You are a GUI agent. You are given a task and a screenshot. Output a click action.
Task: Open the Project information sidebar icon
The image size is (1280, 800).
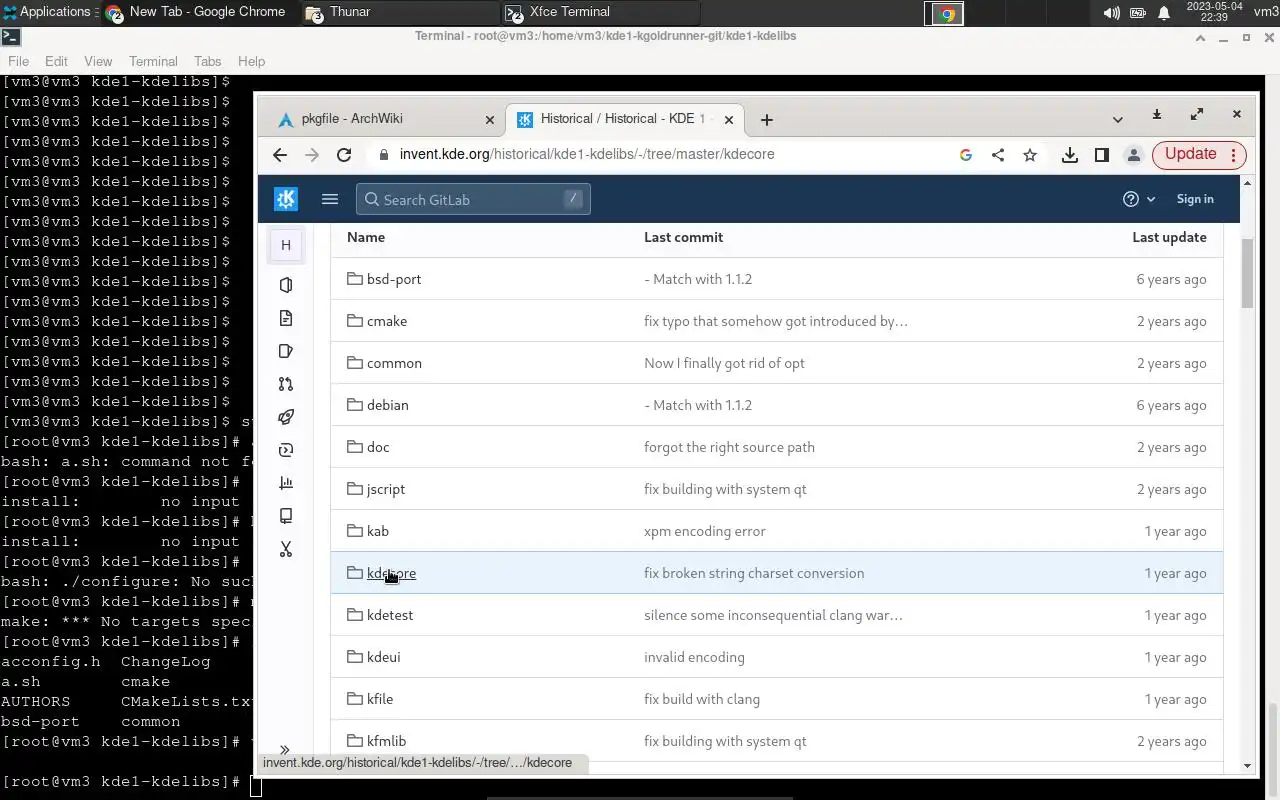pyautogui.click(x=286, y=285)
